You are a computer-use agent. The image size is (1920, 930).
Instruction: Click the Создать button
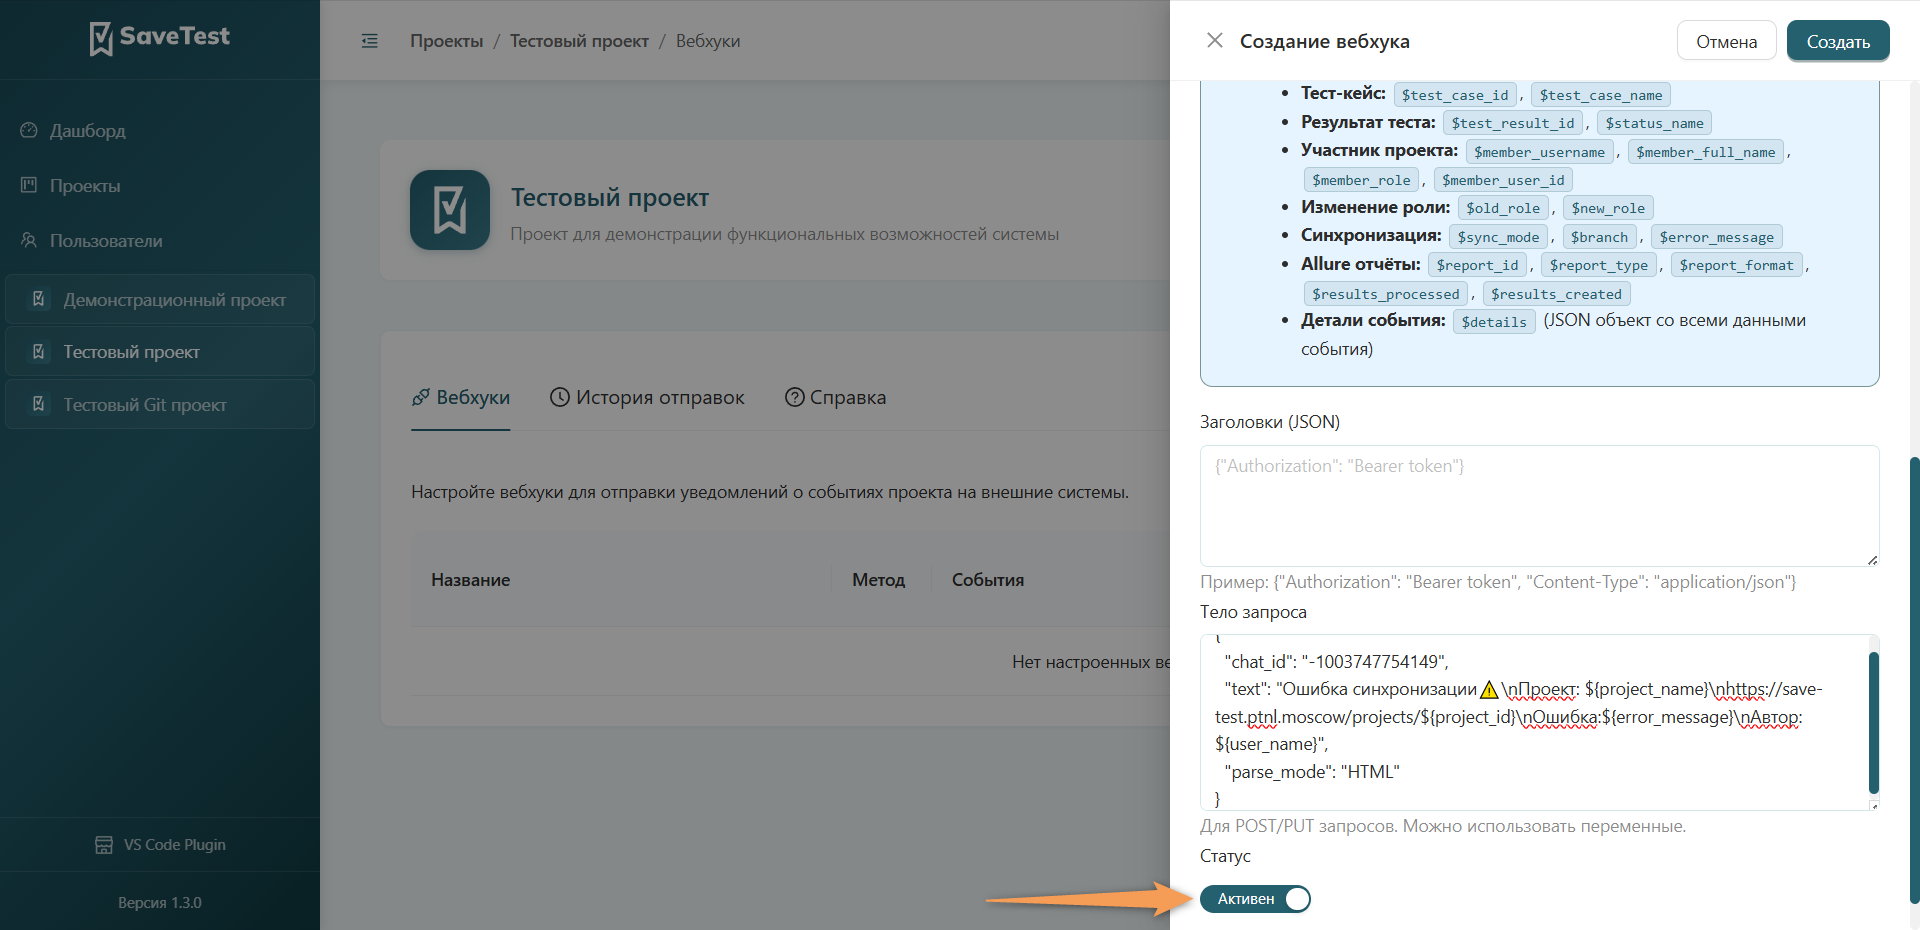[1838, 41]
